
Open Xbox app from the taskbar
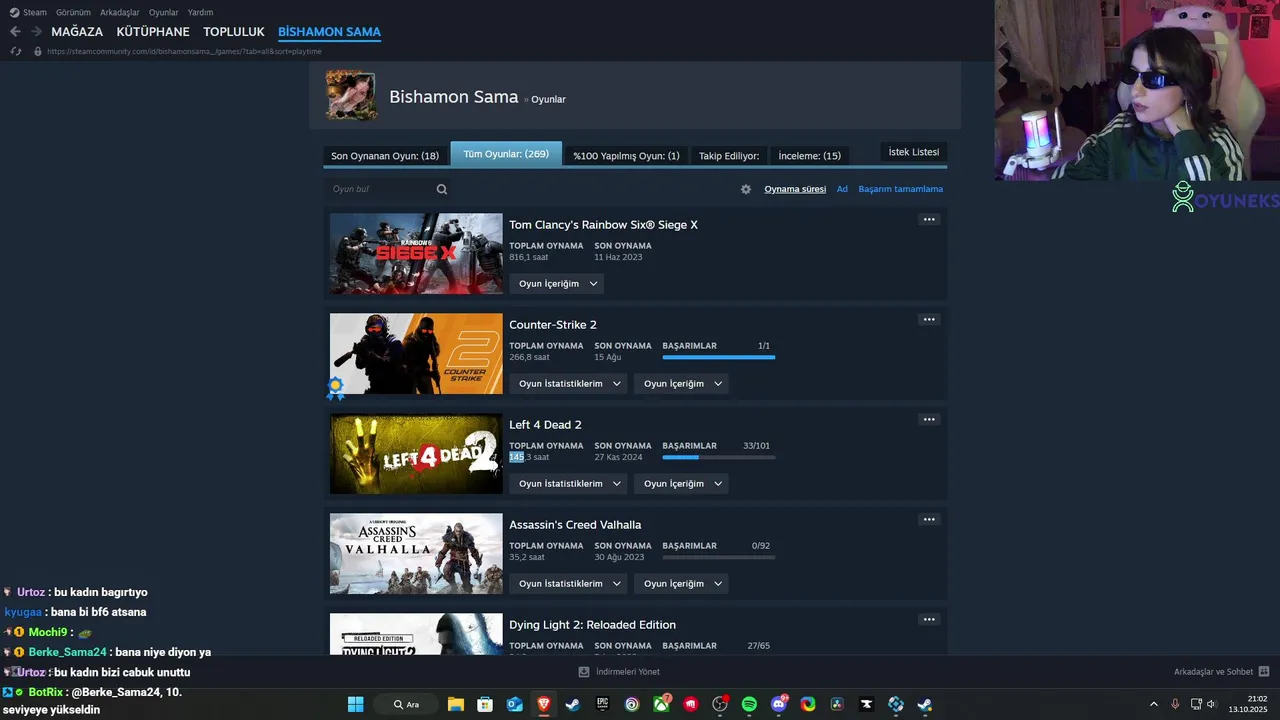point(661,704)
